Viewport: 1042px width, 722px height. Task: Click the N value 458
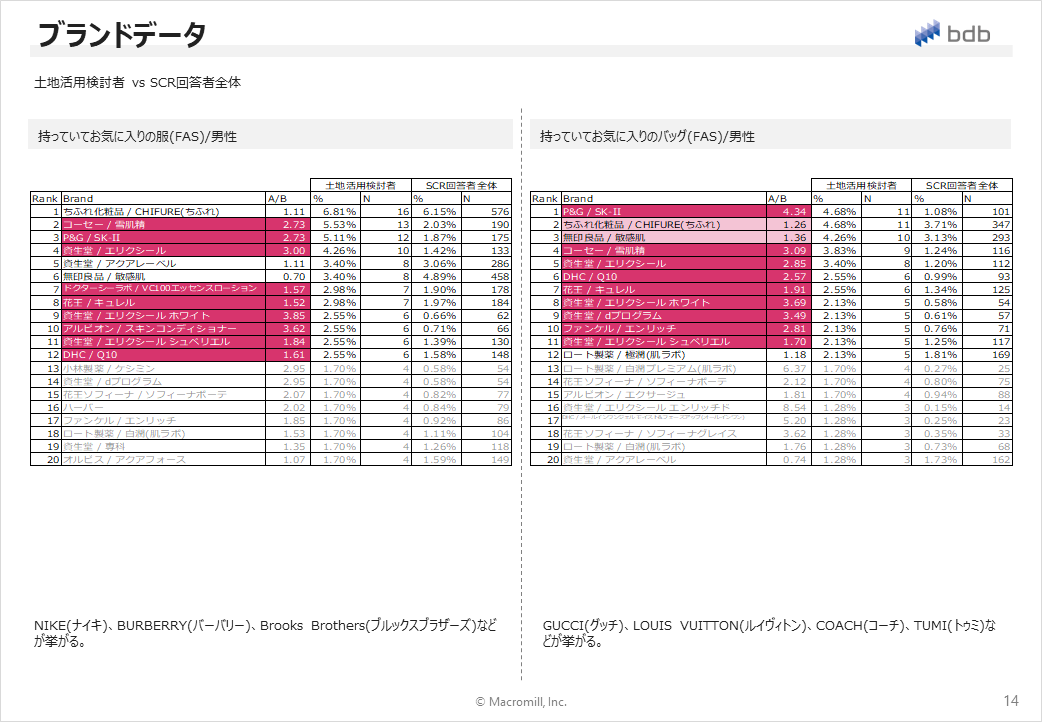[x=486, y=277]
